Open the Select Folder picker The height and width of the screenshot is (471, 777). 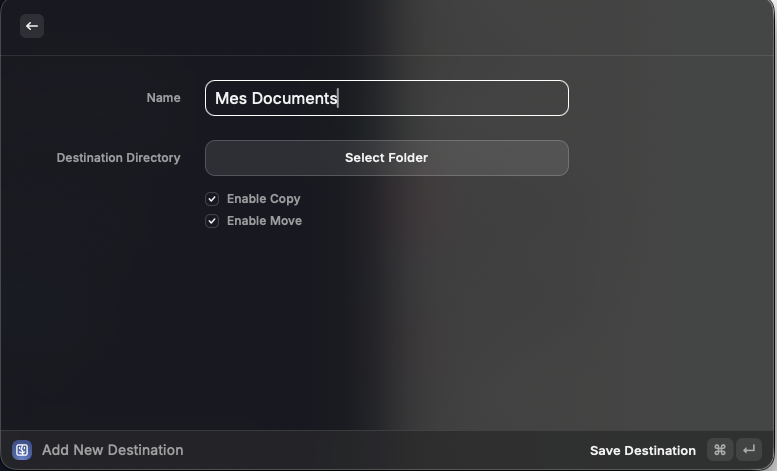(386, 158)
